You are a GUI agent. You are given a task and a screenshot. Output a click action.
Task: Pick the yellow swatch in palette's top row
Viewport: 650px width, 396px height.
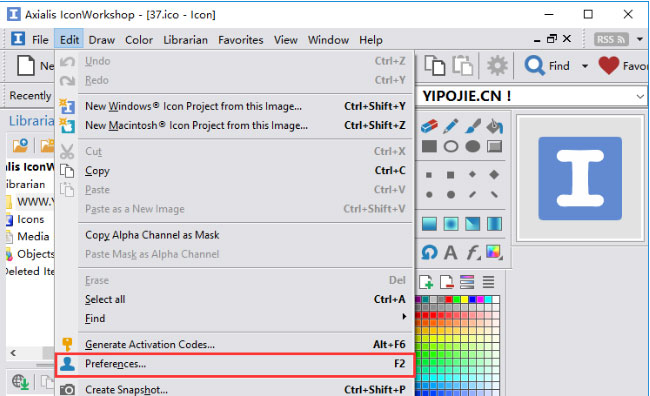pos(464,299)
